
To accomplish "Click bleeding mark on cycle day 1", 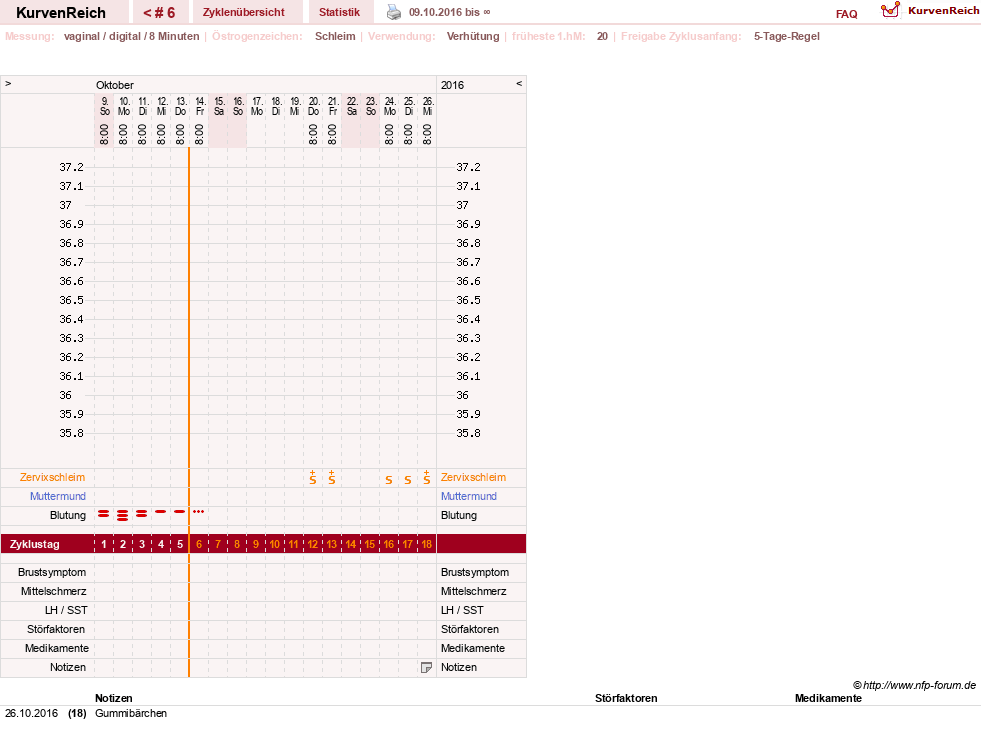I will (104, 514).
